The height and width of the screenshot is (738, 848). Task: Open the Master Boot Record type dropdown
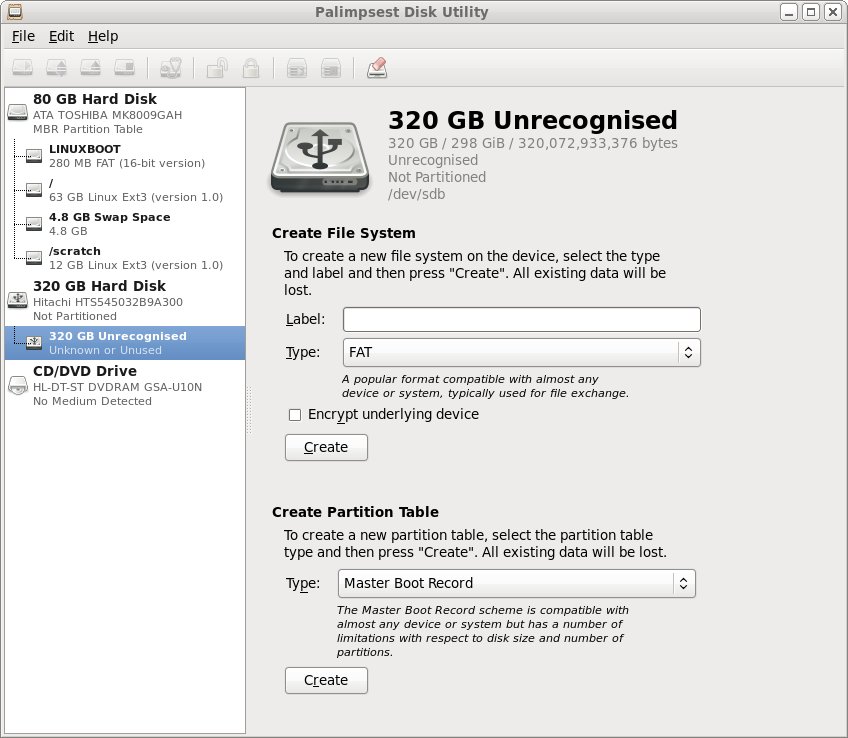517,583
